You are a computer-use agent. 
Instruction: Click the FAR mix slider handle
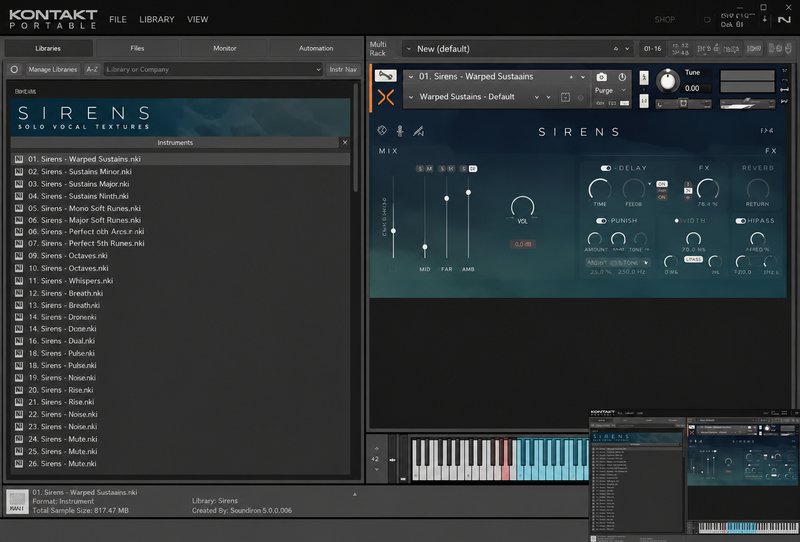coord(446,198)
